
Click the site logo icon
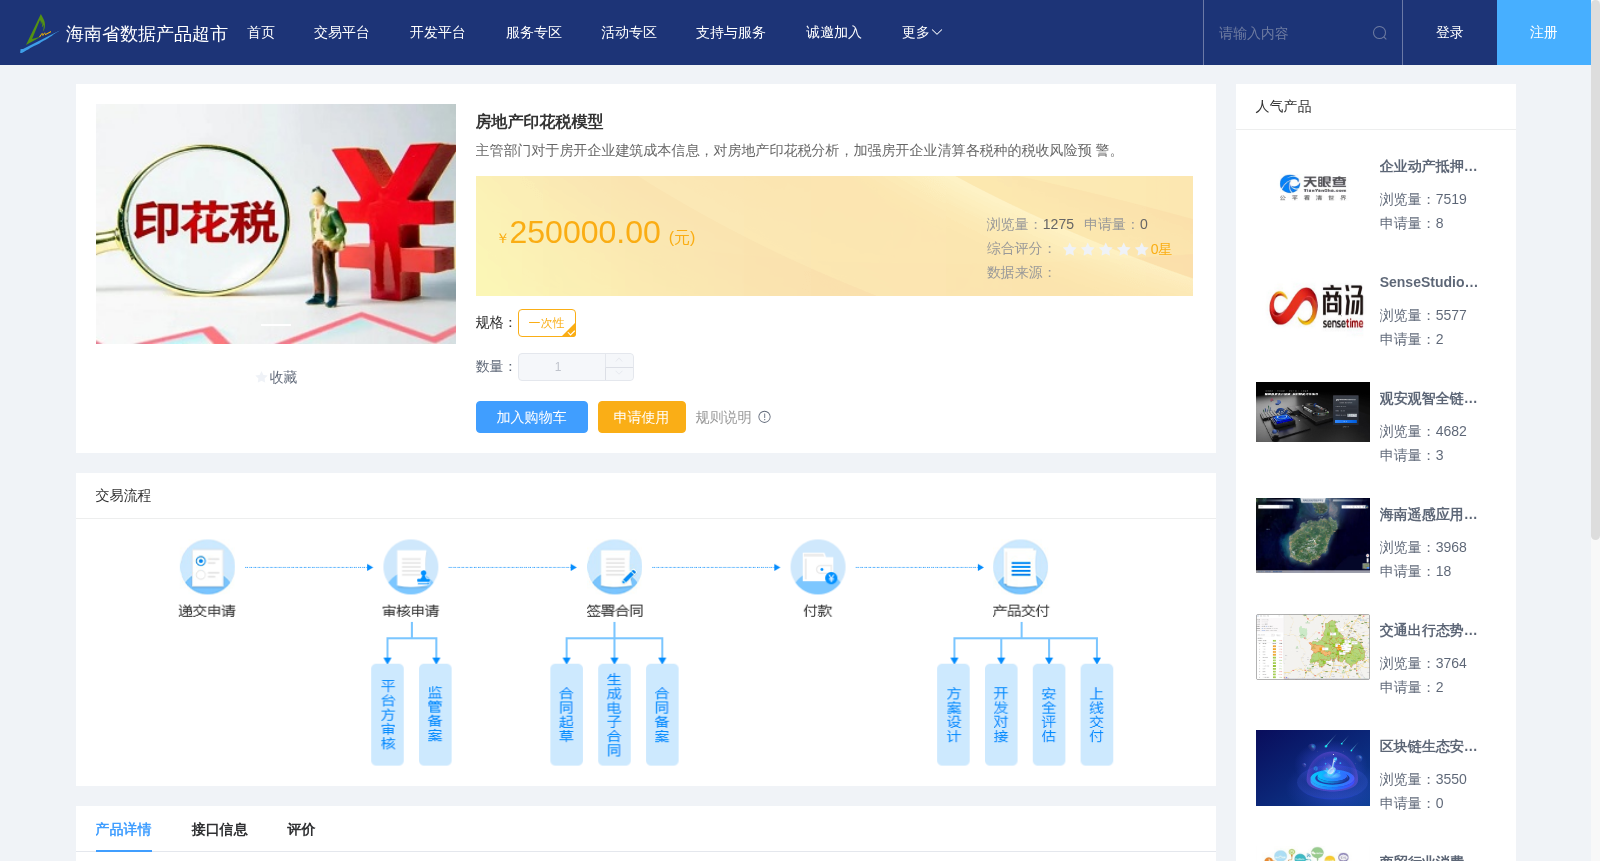click(38, 33)
